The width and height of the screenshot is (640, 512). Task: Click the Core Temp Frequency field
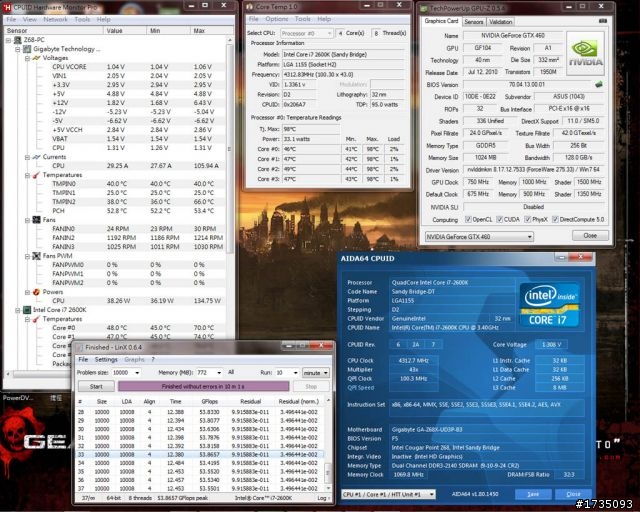(x=343, y=75)
